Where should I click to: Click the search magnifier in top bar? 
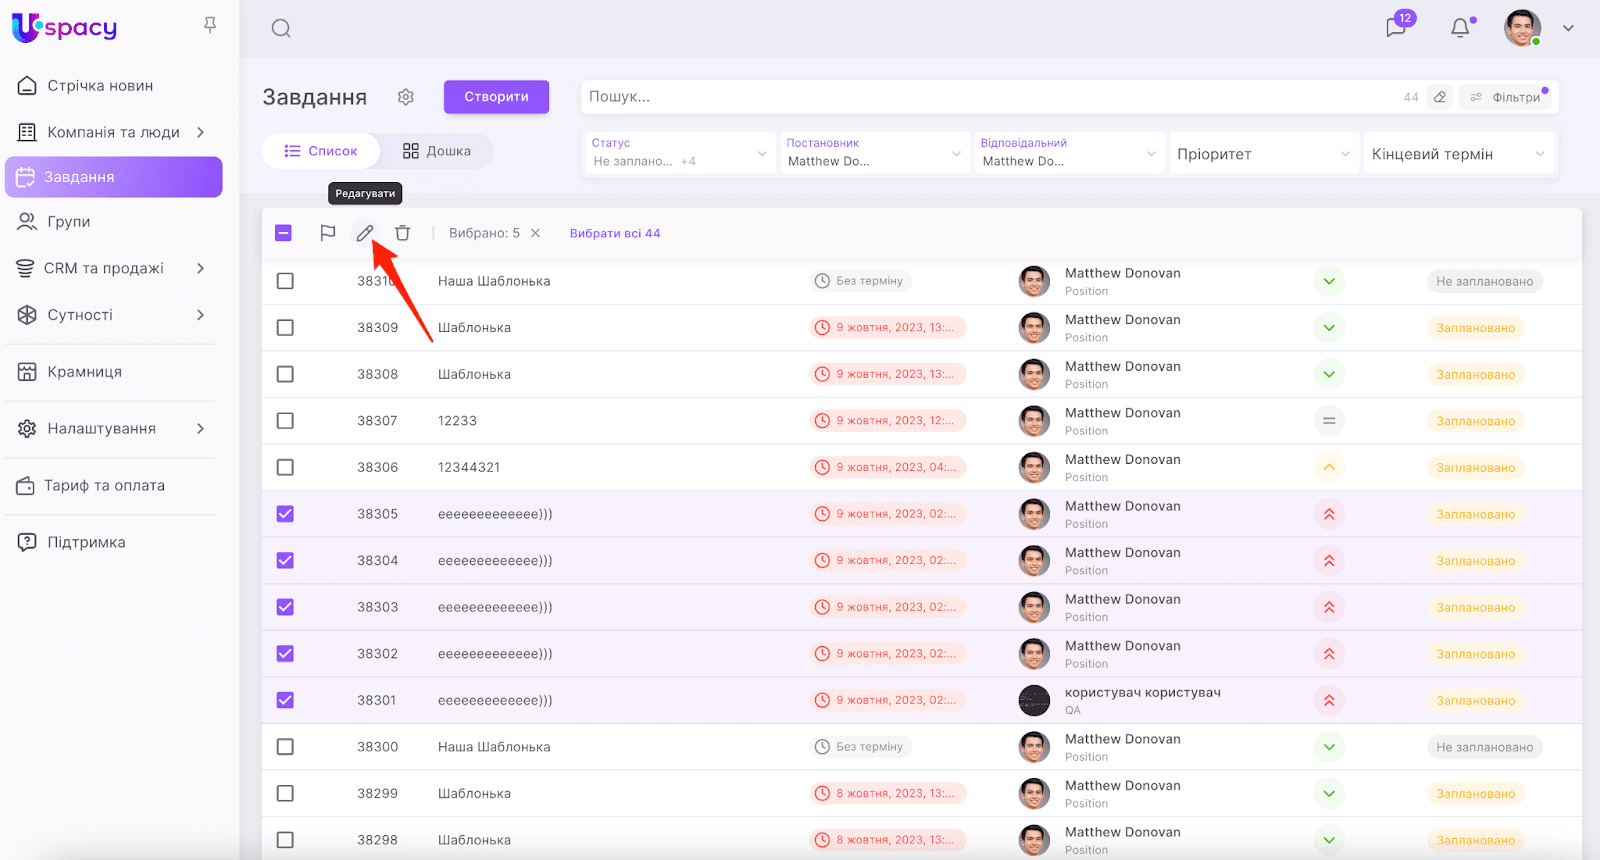point(281,28)
